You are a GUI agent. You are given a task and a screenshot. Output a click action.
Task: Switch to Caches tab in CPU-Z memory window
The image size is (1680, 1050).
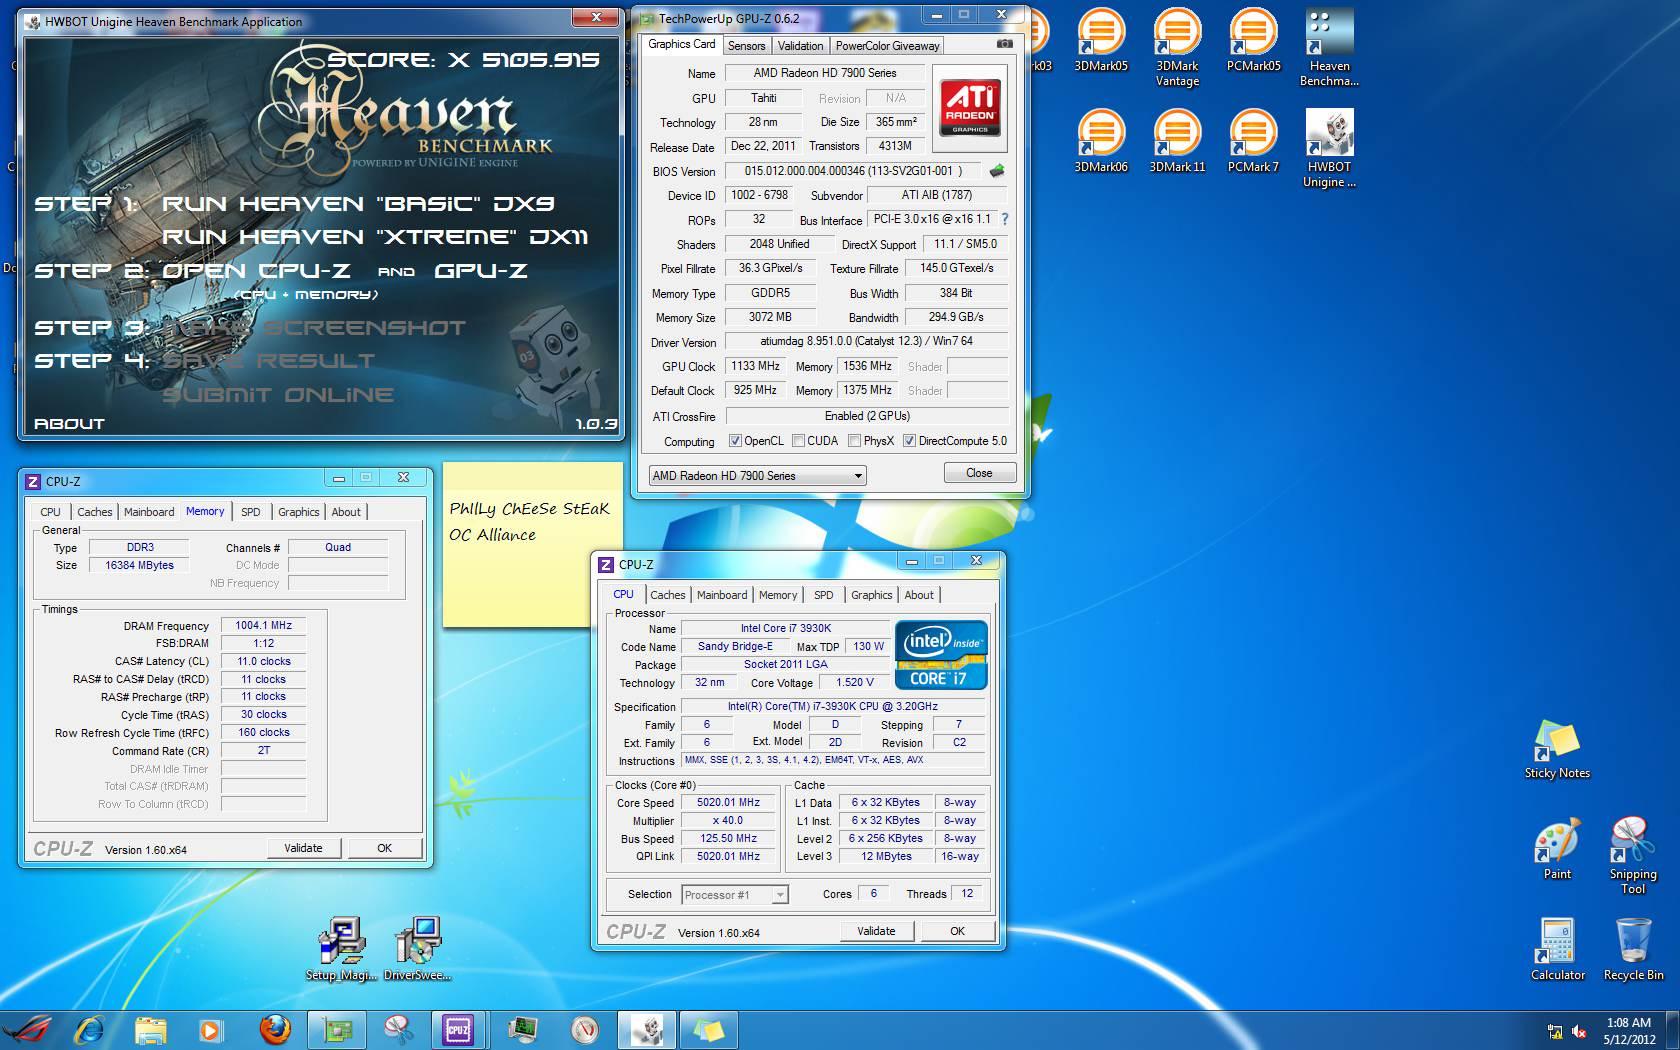95,512
